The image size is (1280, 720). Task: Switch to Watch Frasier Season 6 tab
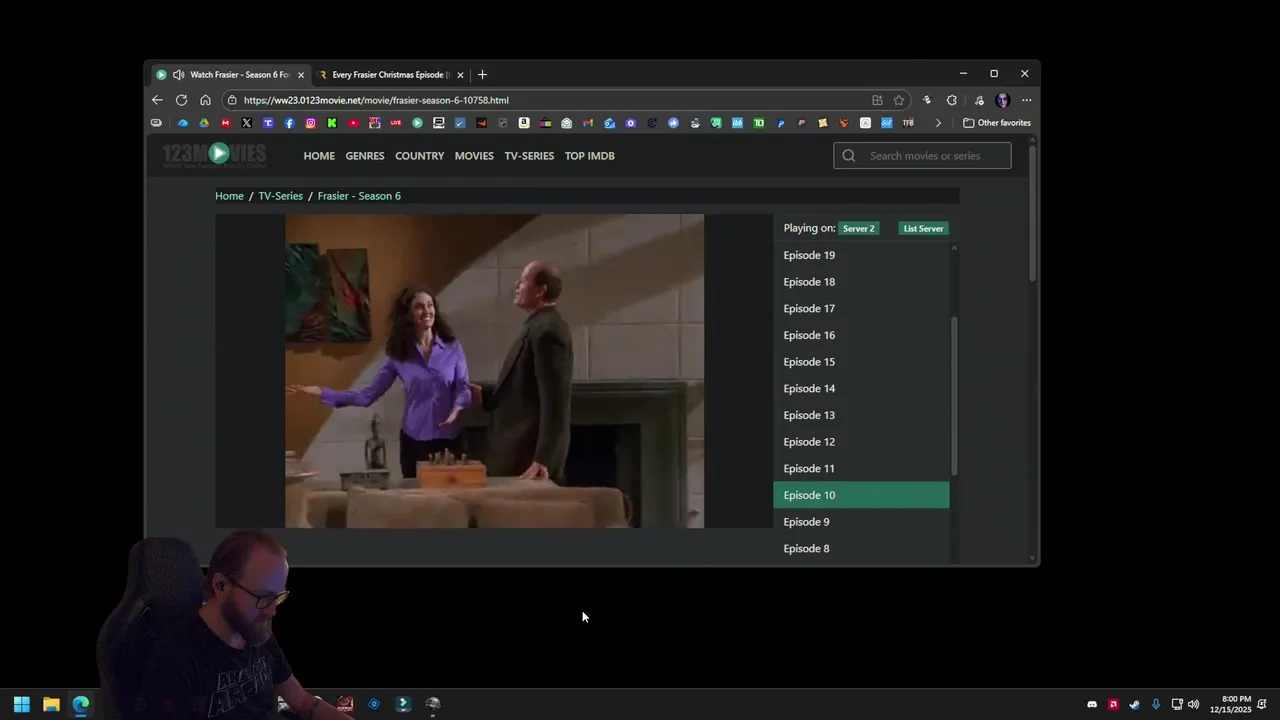[230, 75]
